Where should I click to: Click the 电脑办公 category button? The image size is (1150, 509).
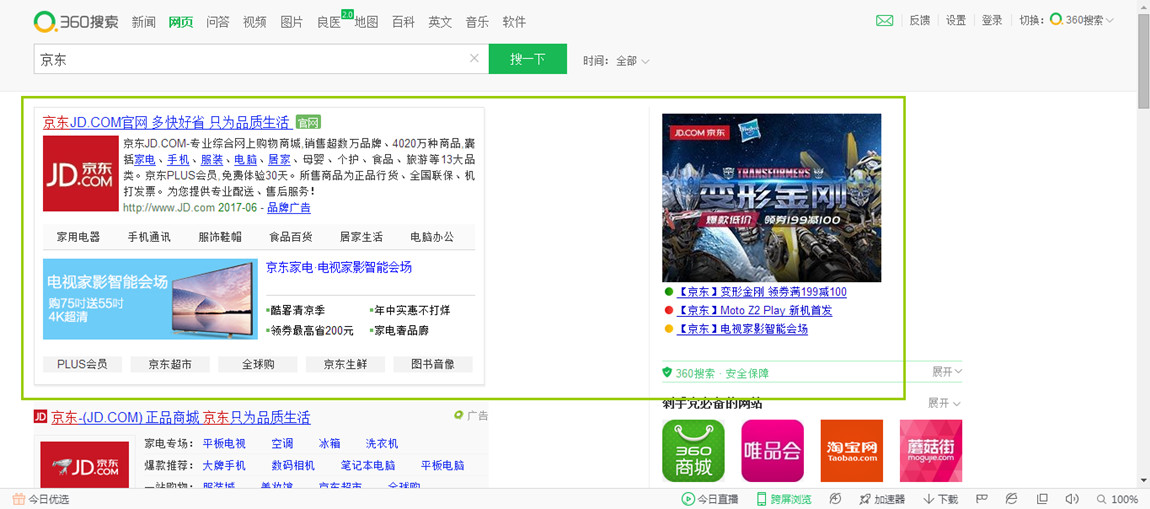click(x=432, y=237)
